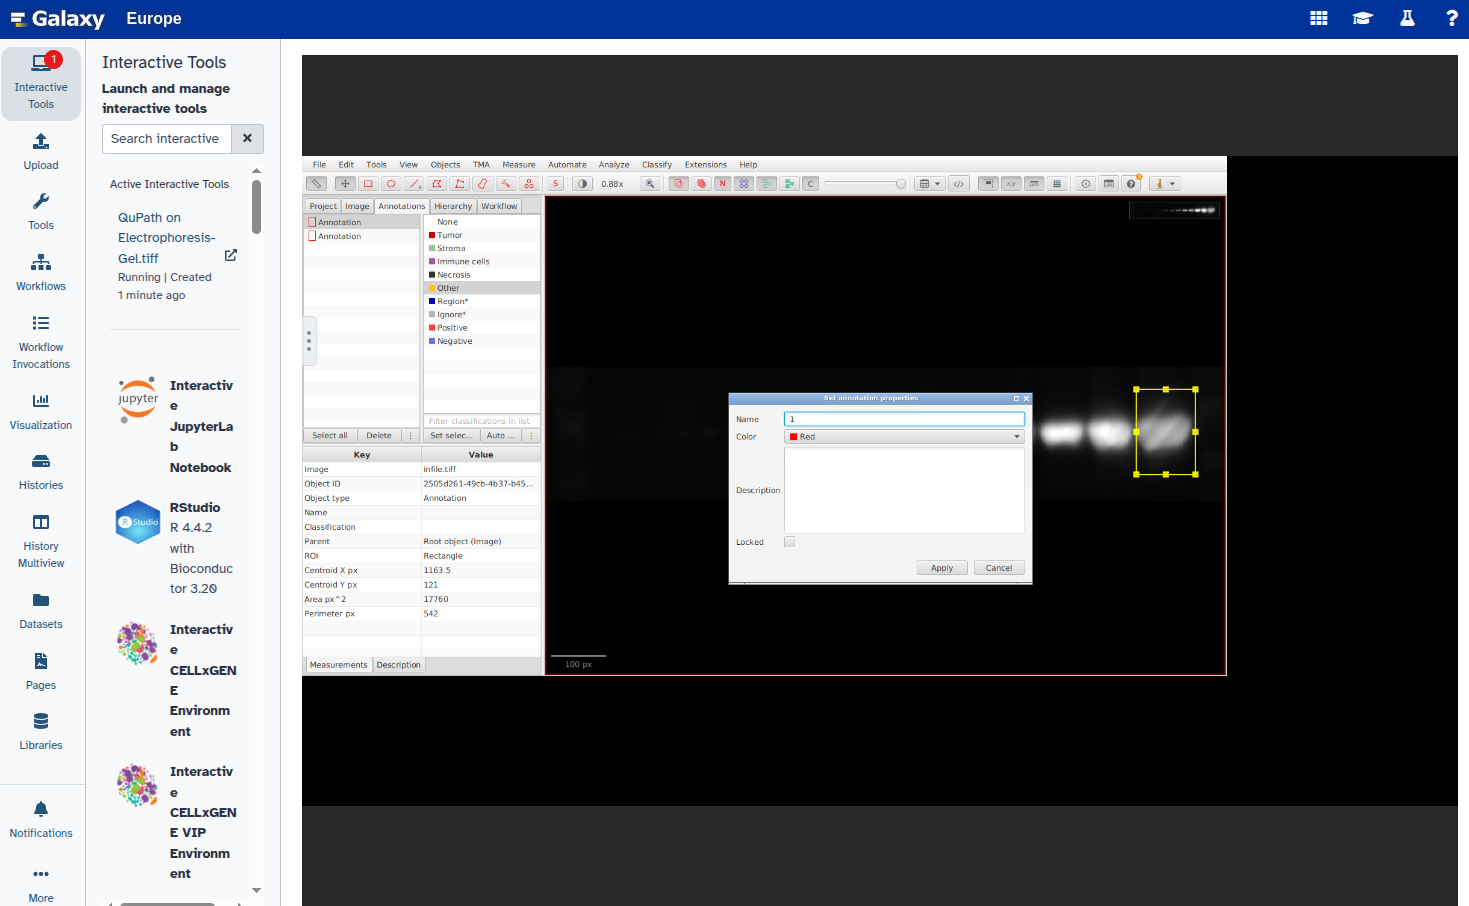Viewport: 1469px width, 906px height.
Task: Select the Polyline drawing tool
Action: pos(460,184)
